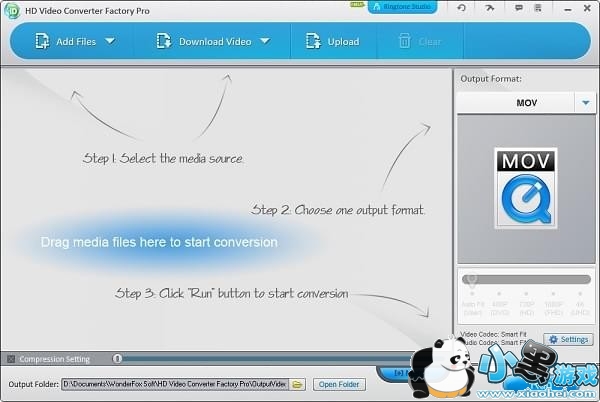
Task: Click the Open Folder button
Action: [339, 384]
